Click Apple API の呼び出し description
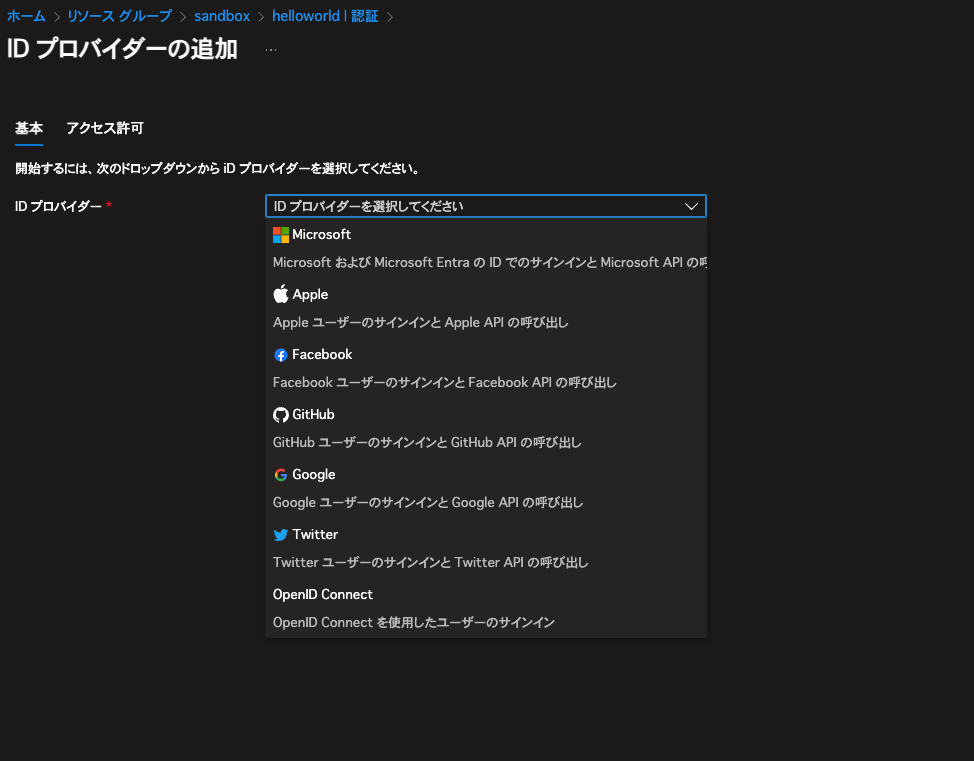974x761 pixels. click(x=421, y=322)
